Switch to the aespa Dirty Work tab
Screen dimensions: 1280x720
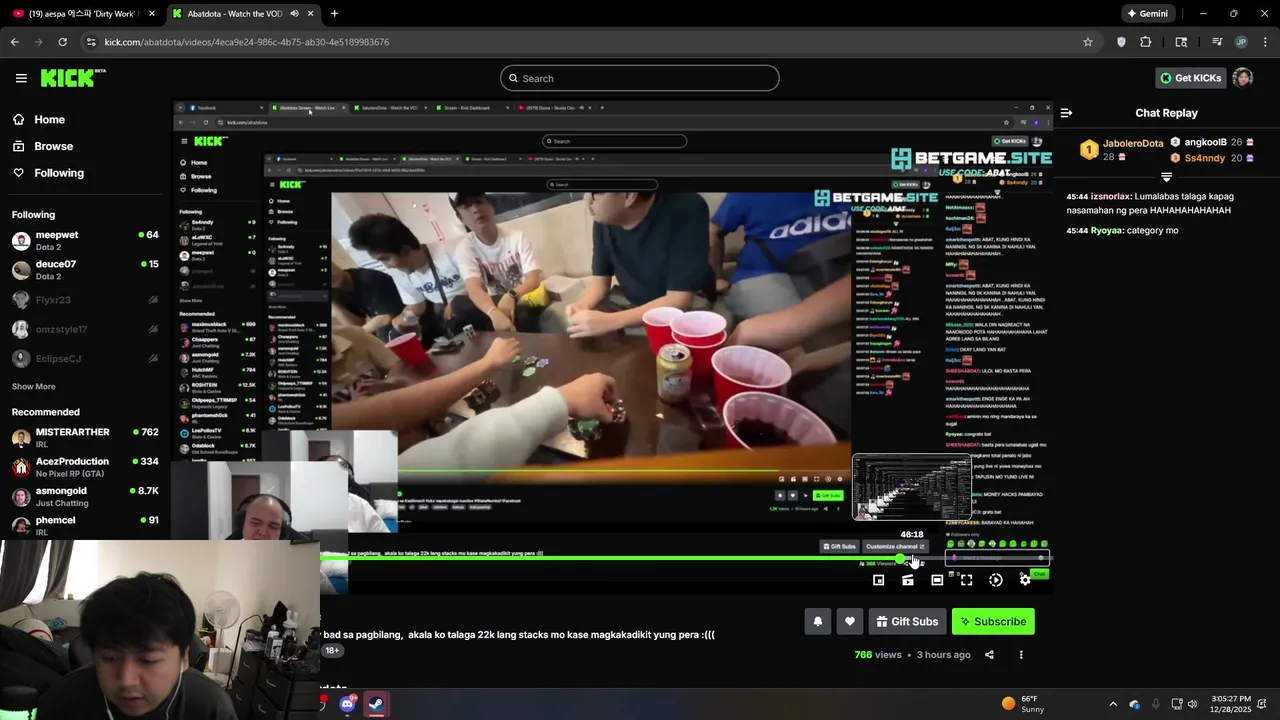pos(85,14)
